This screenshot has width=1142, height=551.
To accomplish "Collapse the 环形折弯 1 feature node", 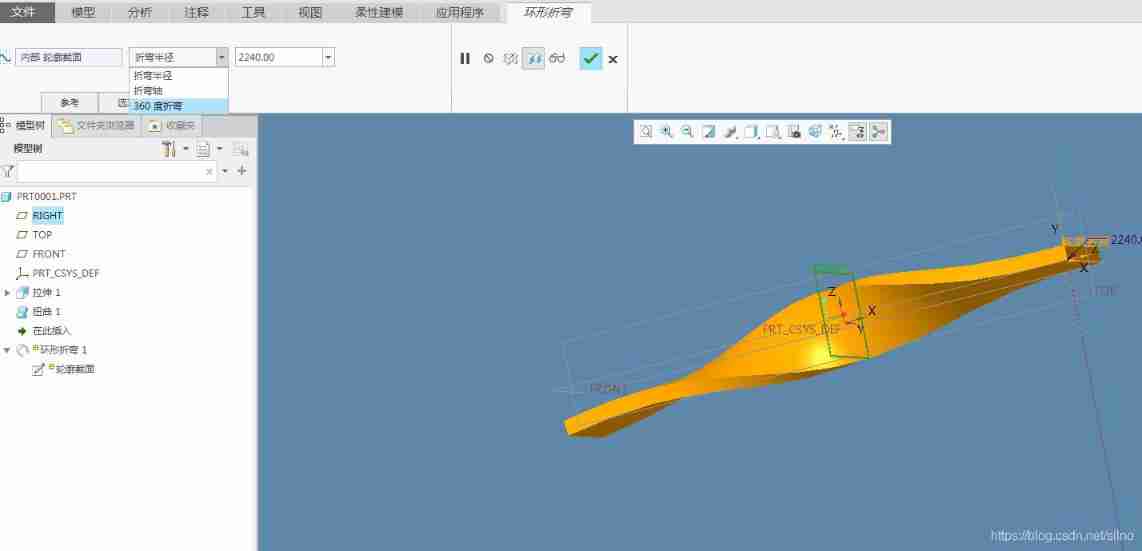I will pos(7,350).
